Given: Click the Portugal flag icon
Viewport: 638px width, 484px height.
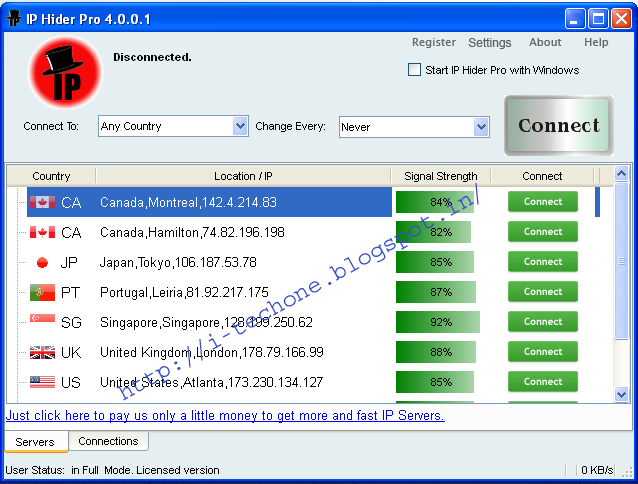Looking at the screenshot, I should point(42,292).
